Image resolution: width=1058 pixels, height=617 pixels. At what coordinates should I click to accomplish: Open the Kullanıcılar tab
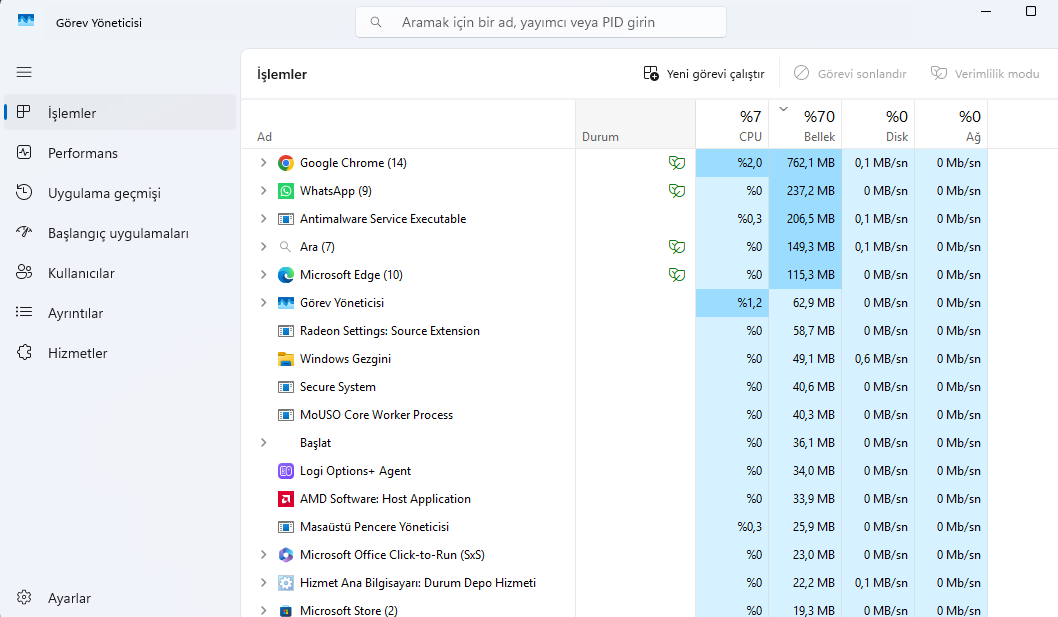tap(120, 273)
